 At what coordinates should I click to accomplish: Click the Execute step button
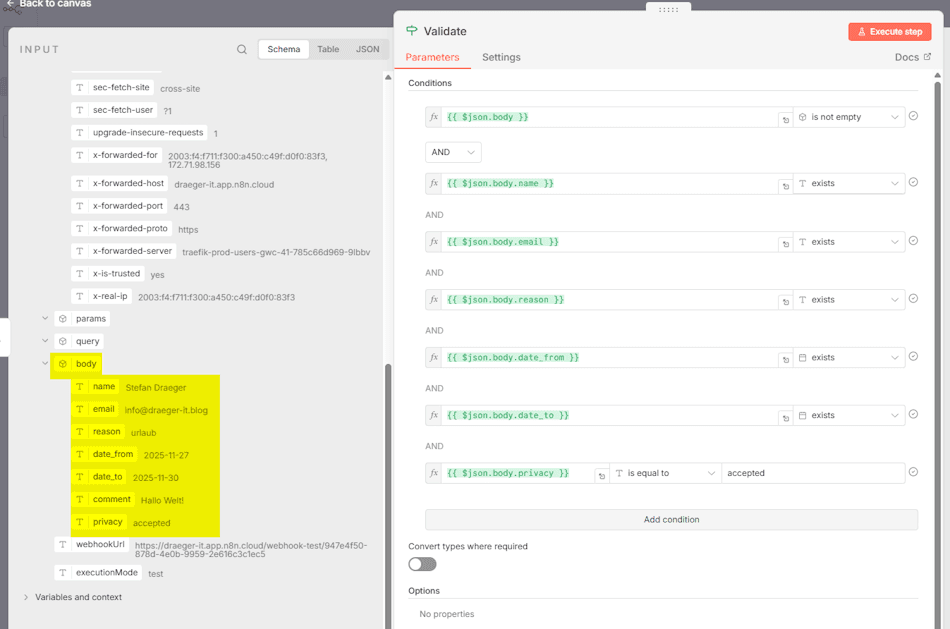[889, 32]
